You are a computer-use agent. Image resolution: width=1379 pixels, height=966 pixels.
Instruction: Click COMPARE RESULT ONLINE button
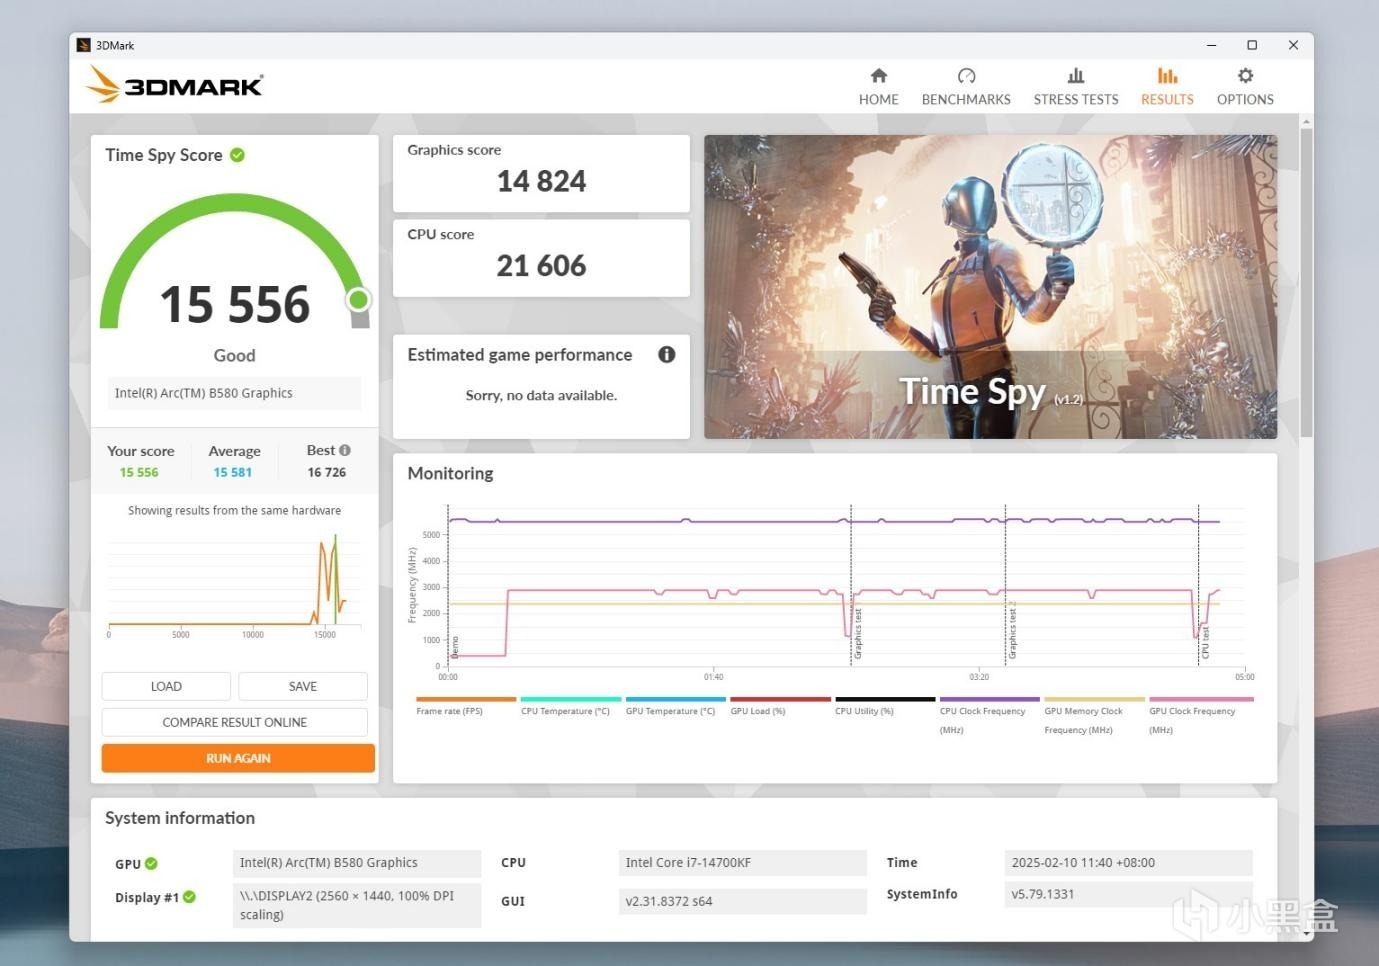(x=235, y=722)
